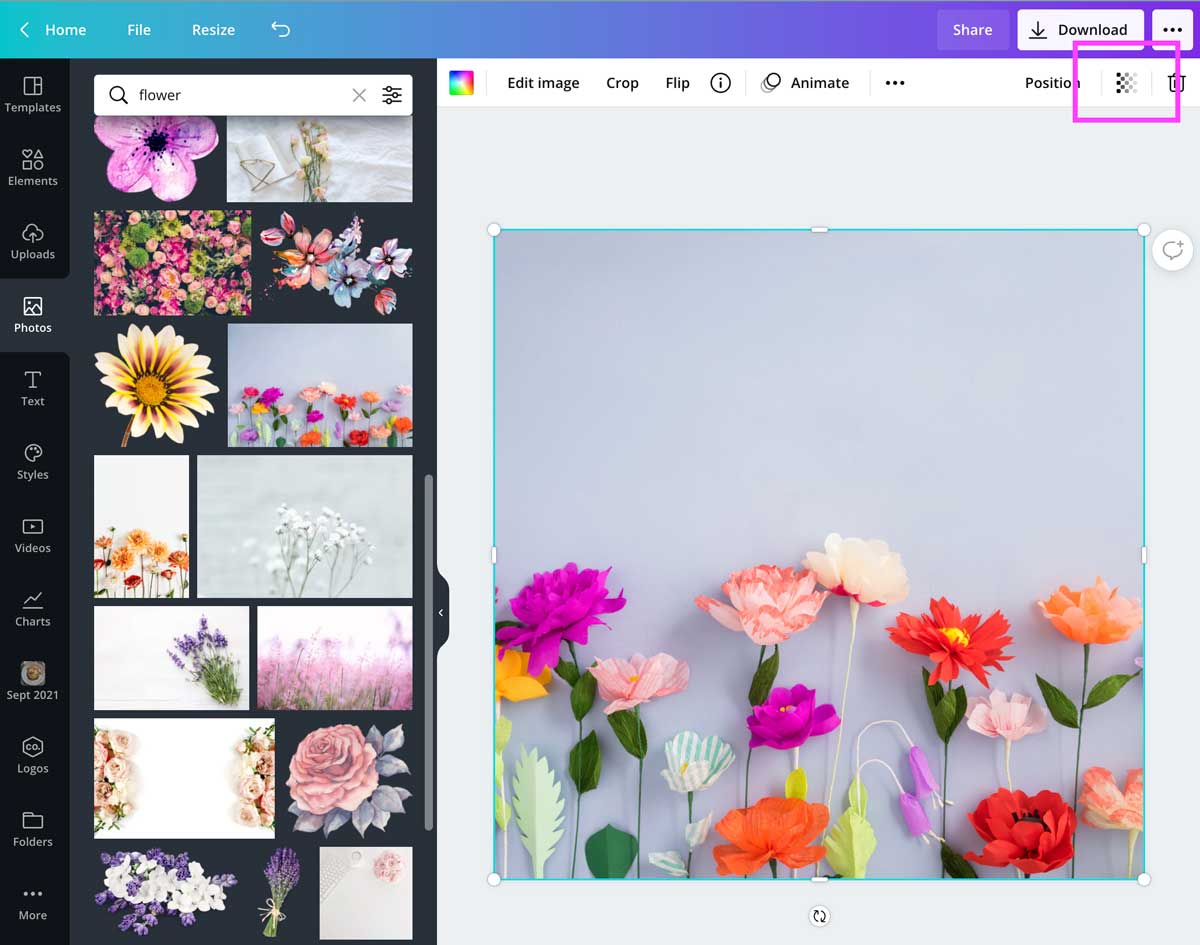Select the Elements sidebar icon
The height and width of the screenshot is (945, 1200).
point(33,165)
